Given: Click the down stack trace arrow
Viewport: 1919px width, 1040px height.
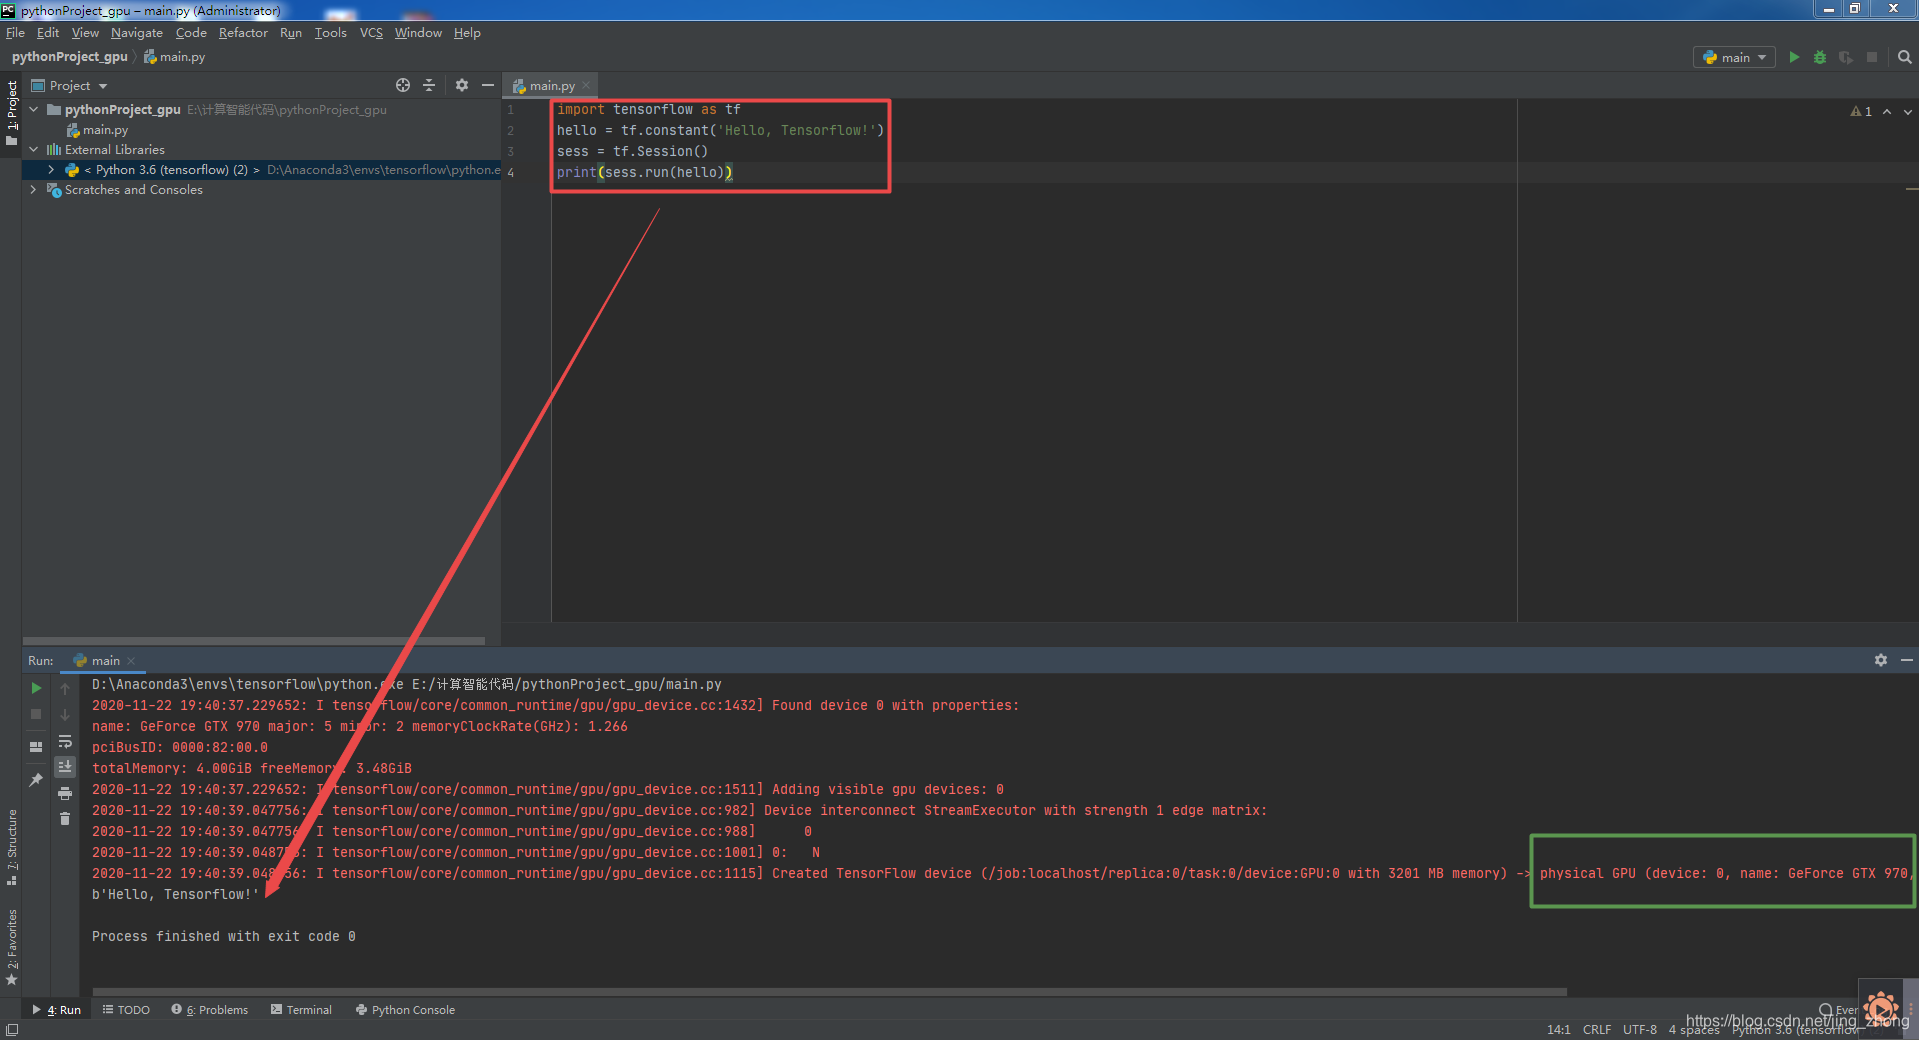Looking at the screenshot, I should [65, 715].
